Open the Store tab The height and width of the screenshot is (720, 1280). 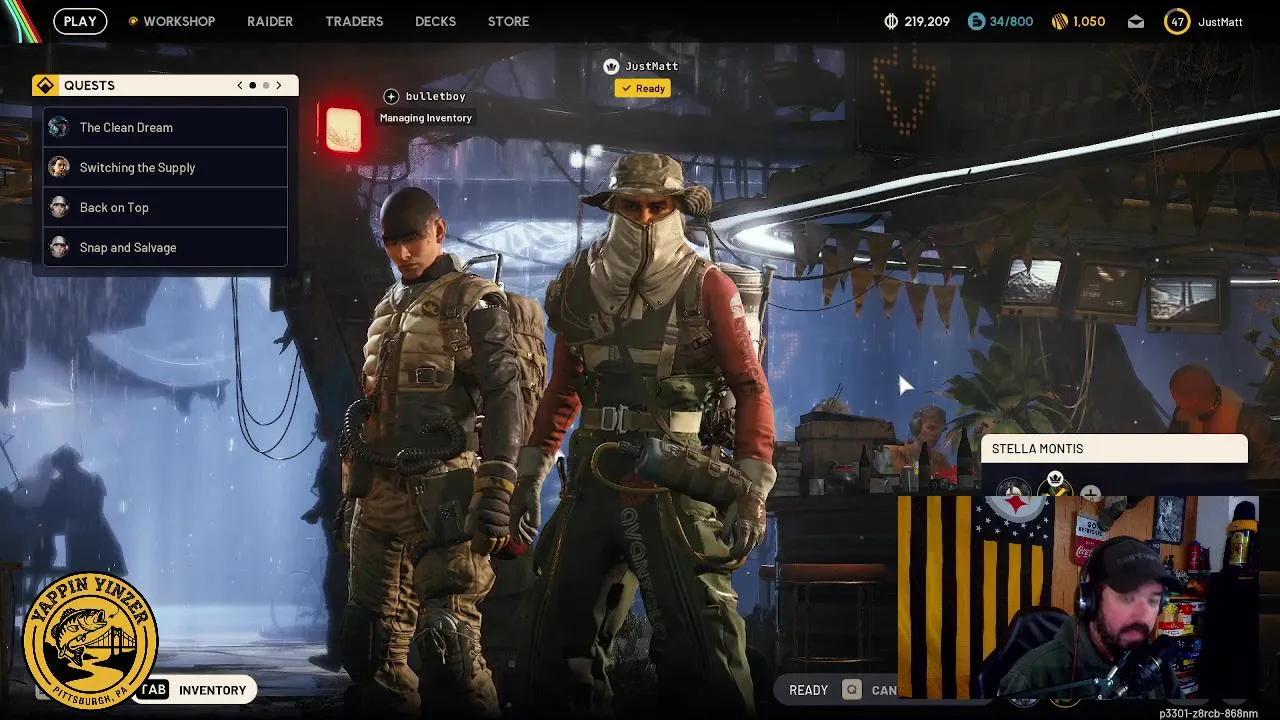tap(508, 21)
